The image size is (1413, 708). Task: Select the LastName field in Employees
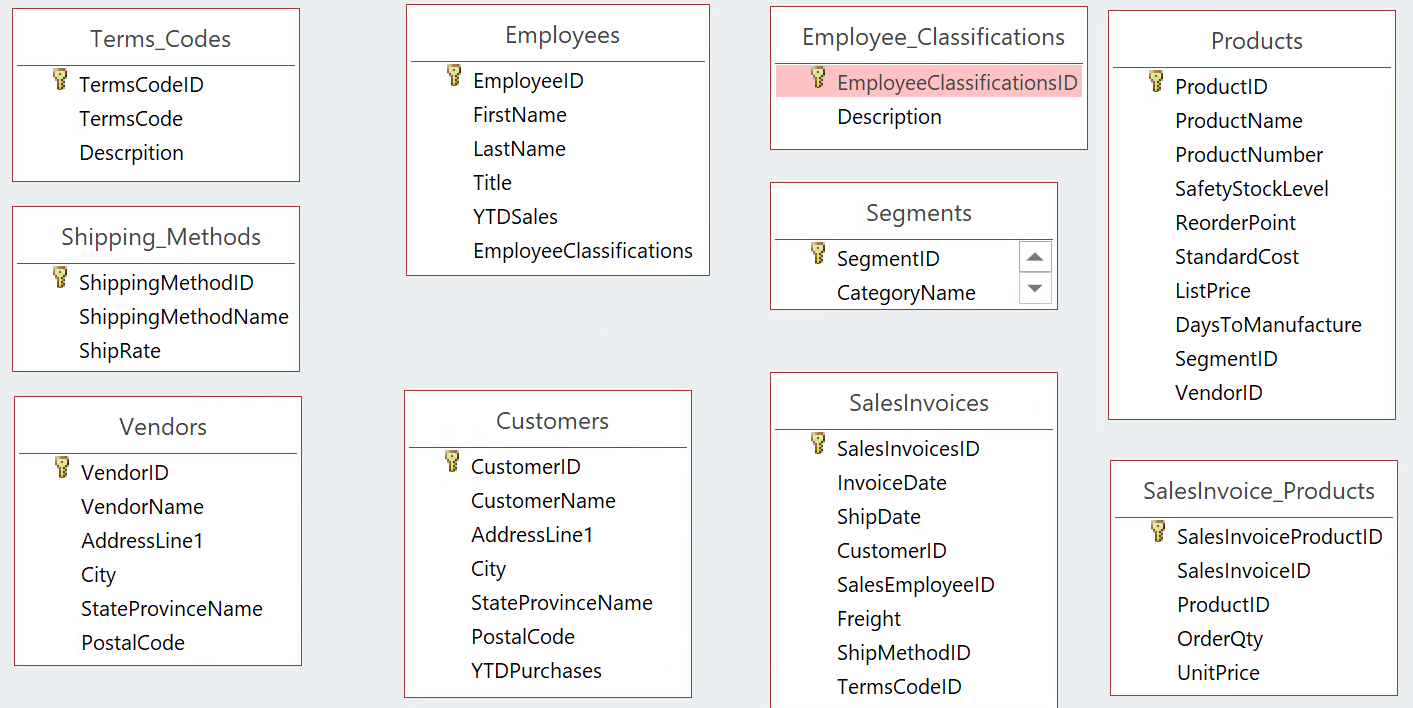(x=519, y=149)
